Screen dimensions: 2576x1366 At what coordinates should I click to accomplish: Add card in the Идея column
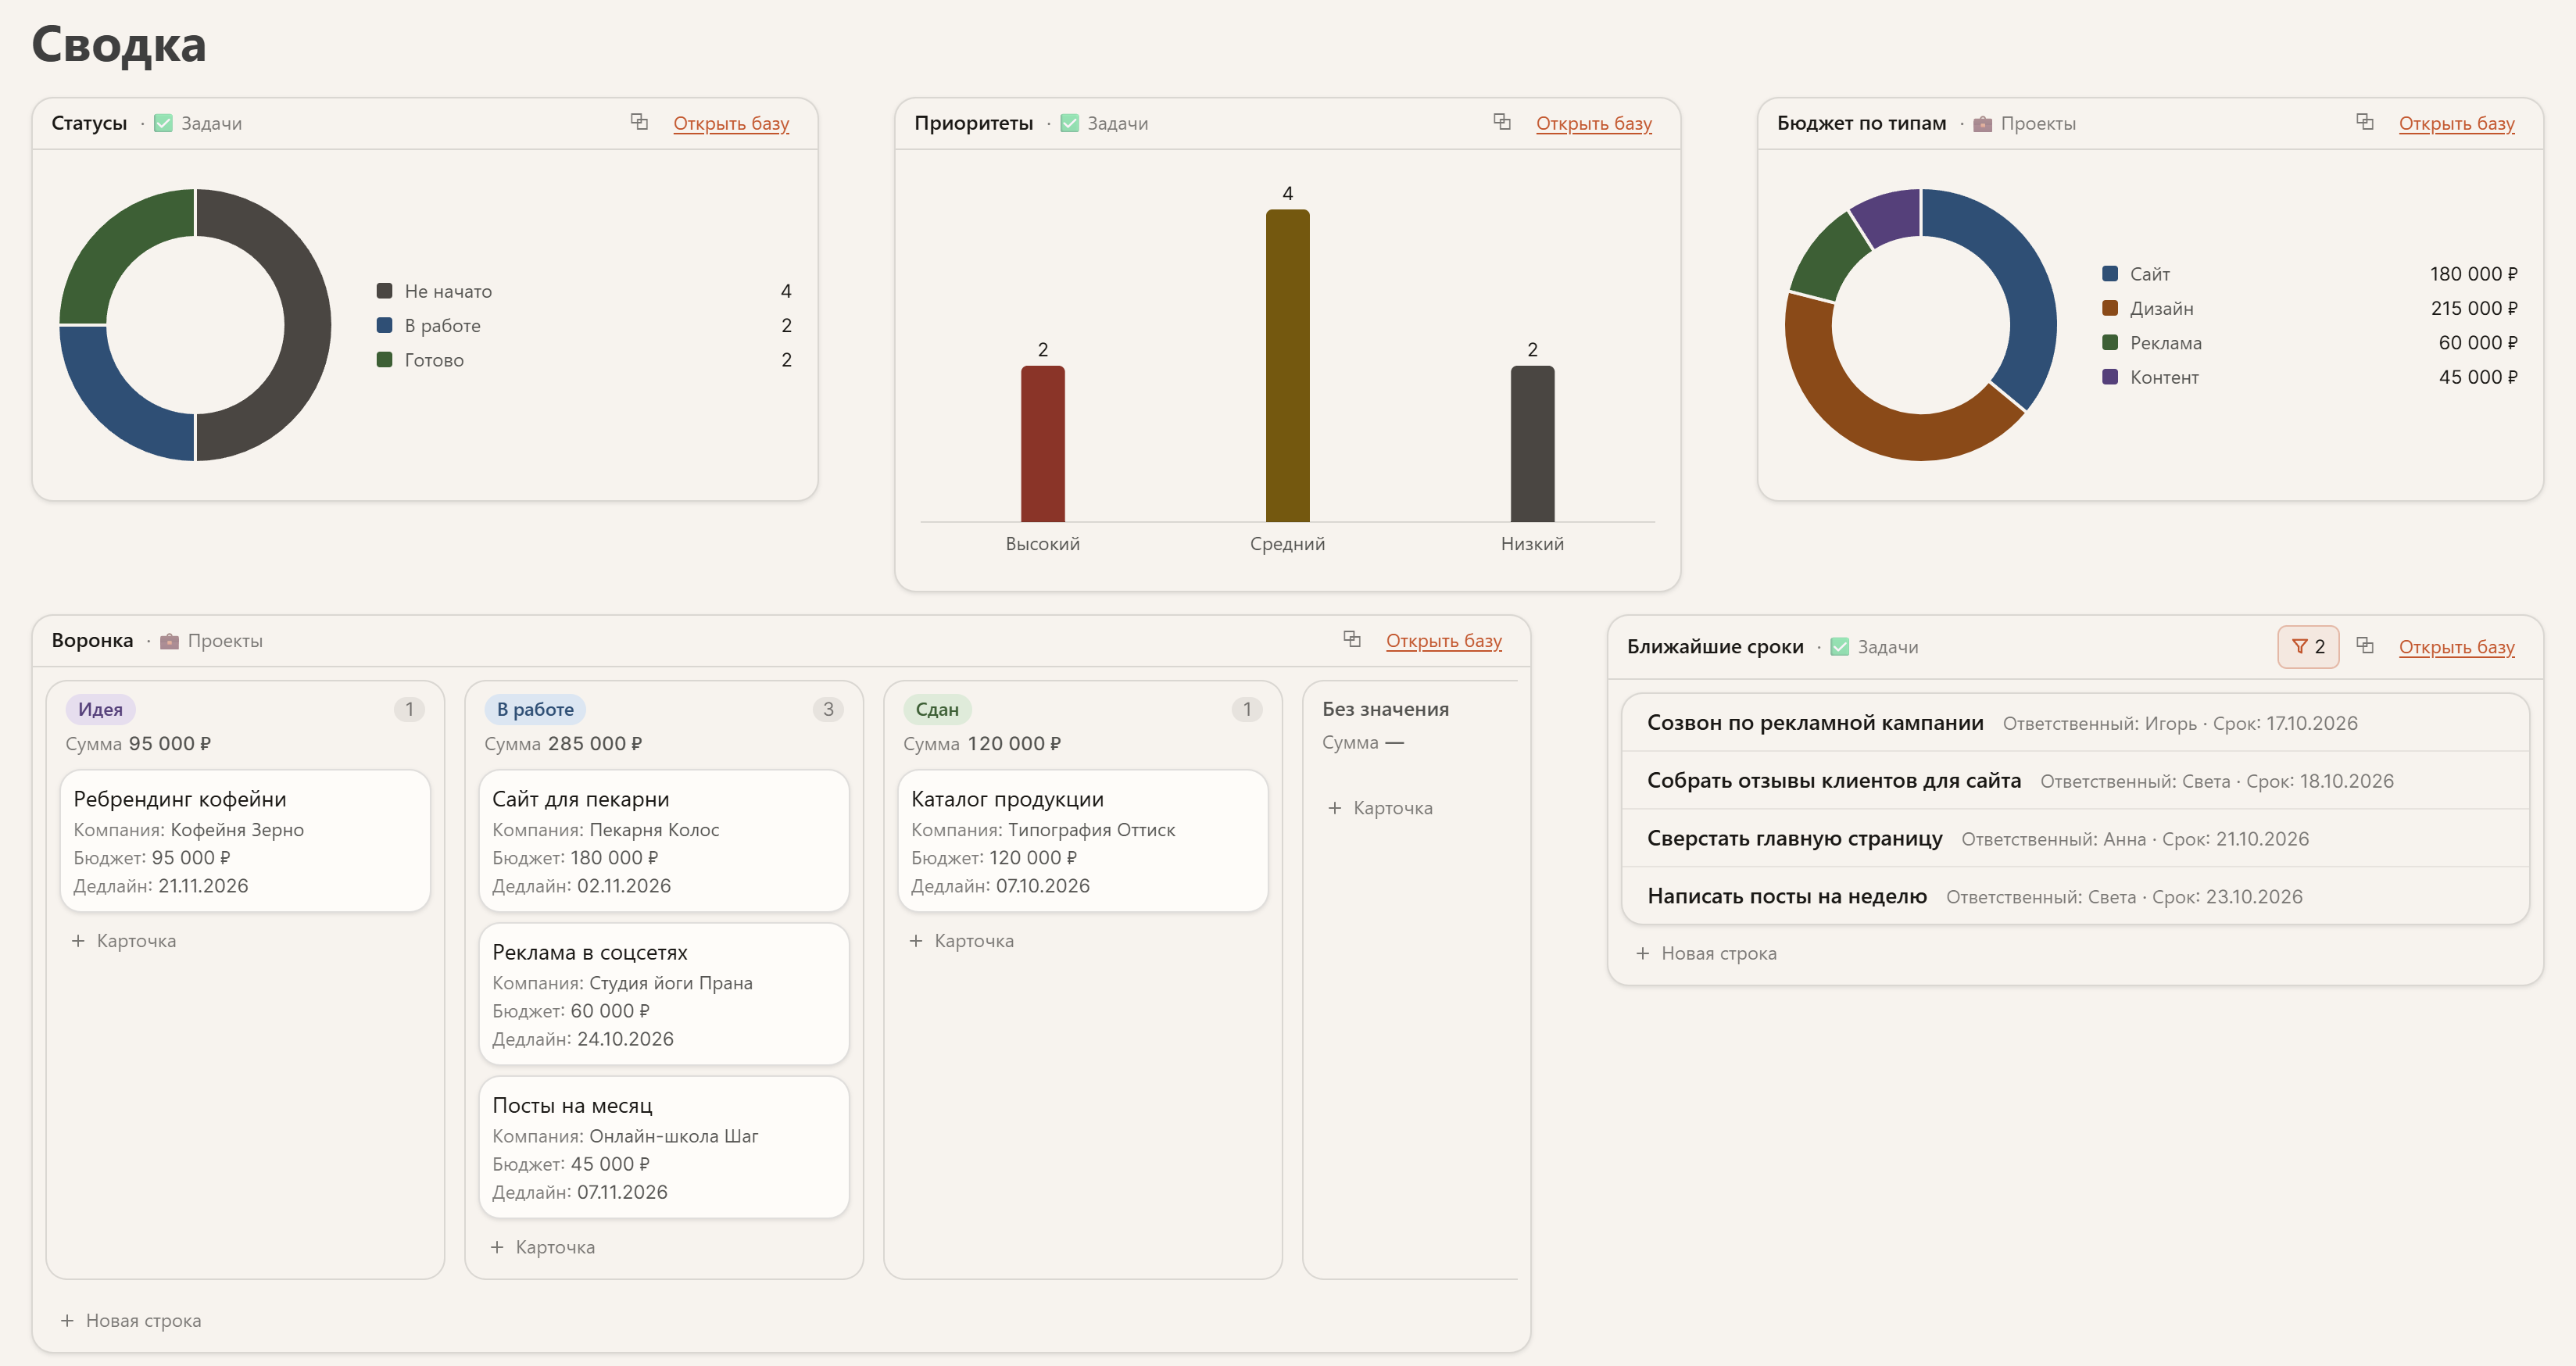(x=124, y=941)
